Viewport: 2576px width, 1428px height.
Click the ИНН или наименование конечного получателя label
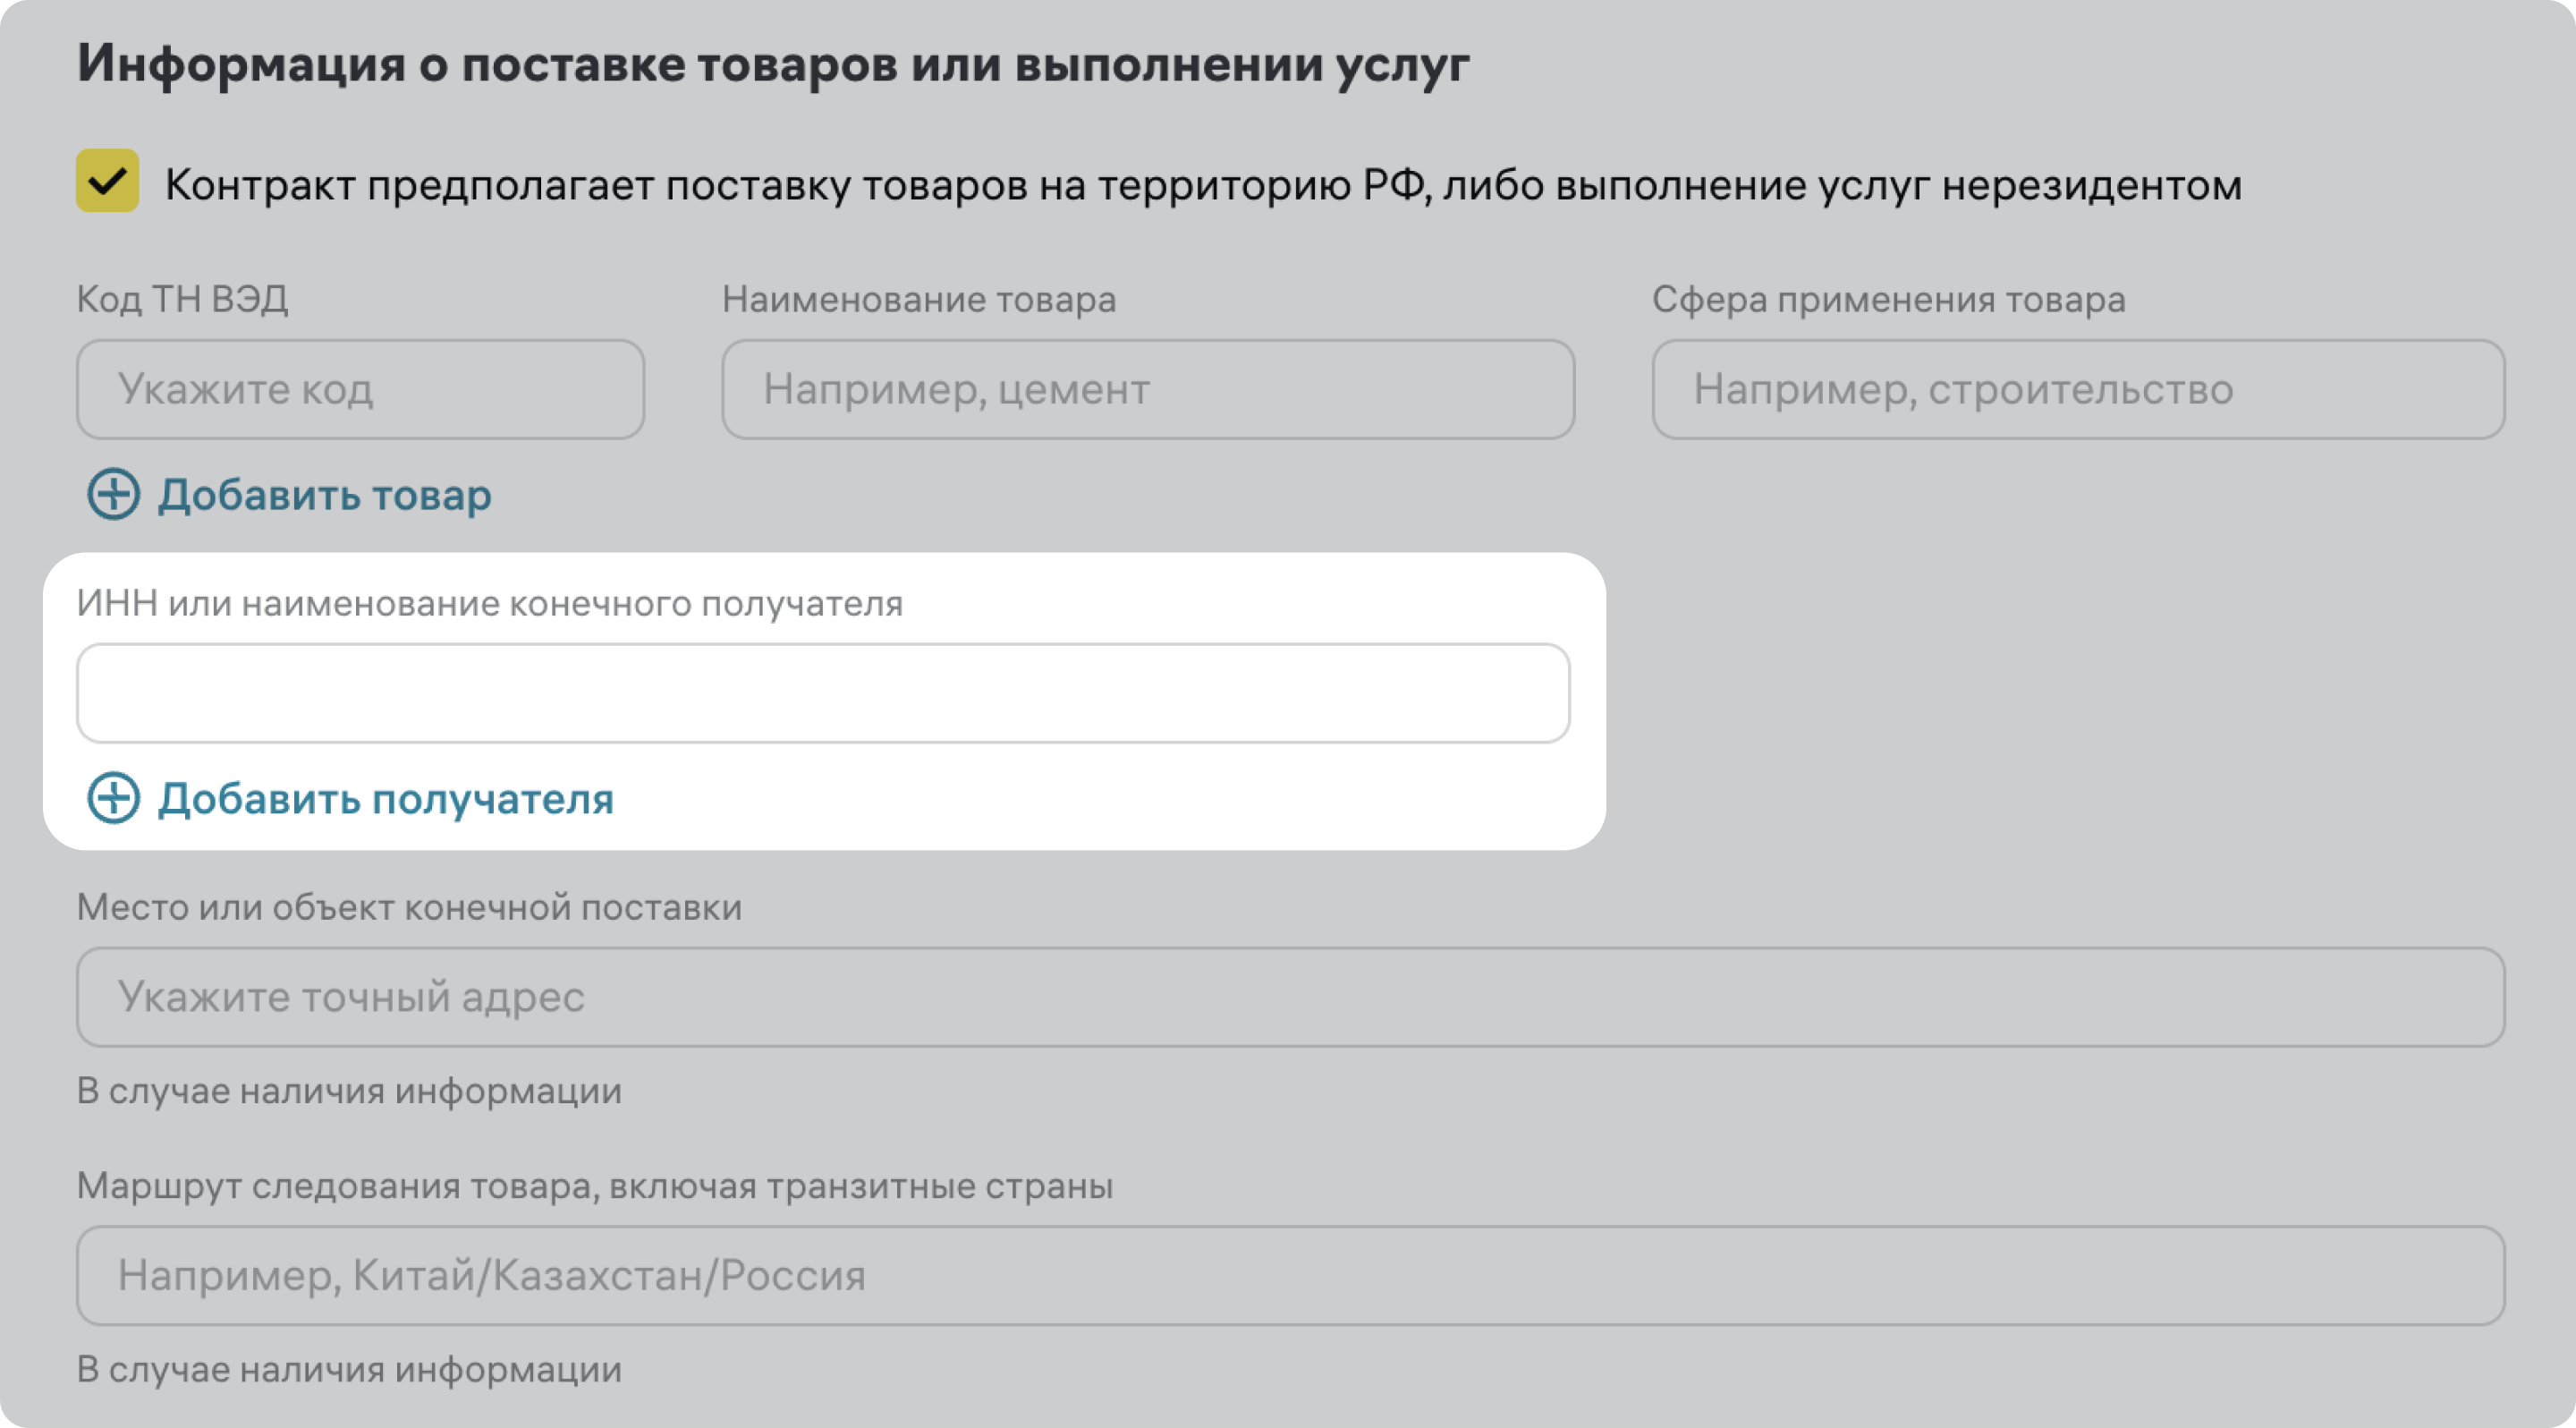tap(489, 603)
